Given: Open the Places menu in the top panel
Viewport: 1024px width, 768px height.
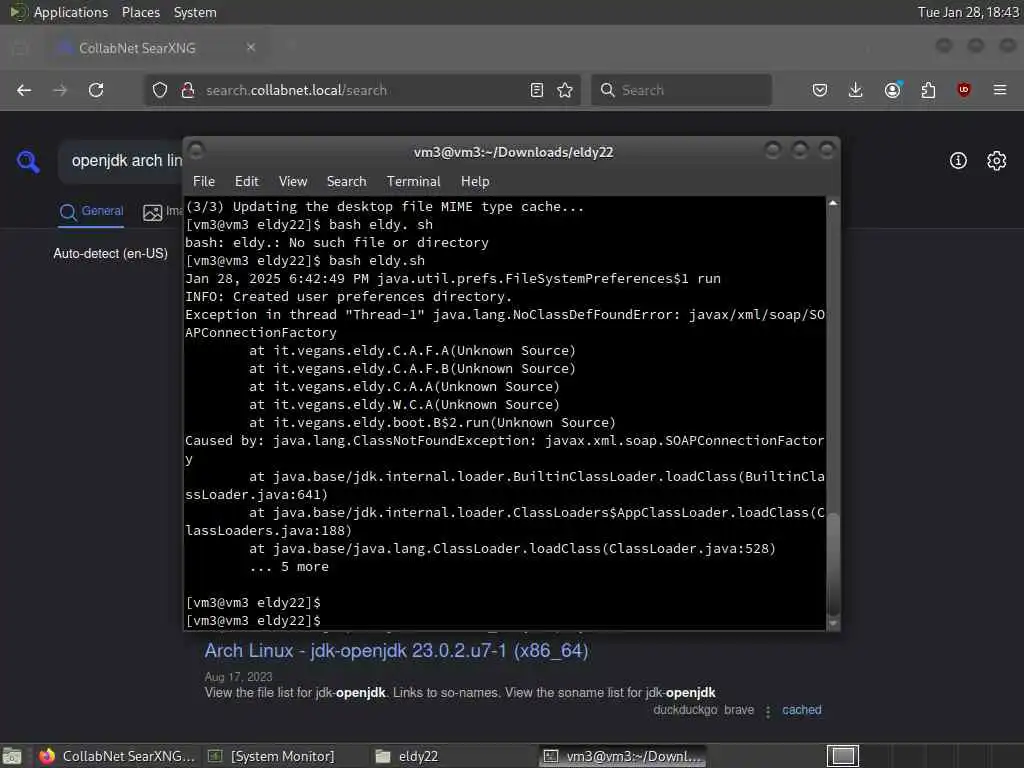Looking at the screenshot, I should [x=140, y=12].
